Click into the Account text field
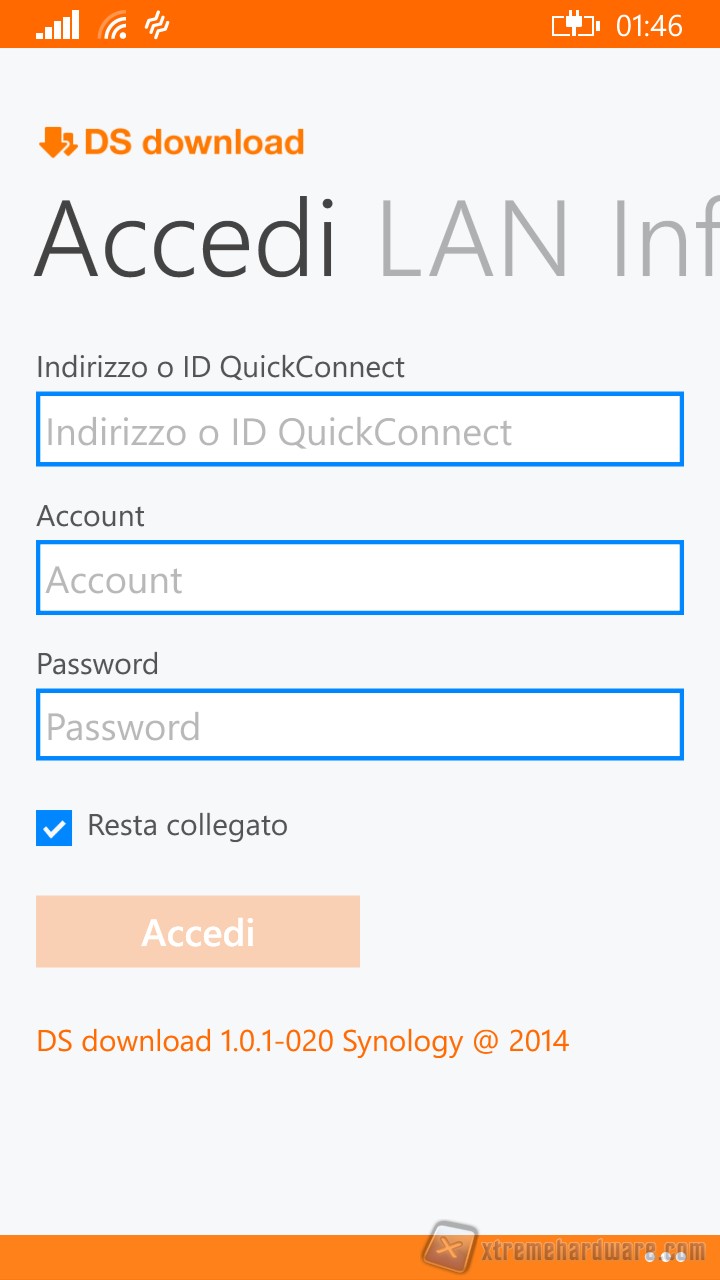 click(360, 578)
